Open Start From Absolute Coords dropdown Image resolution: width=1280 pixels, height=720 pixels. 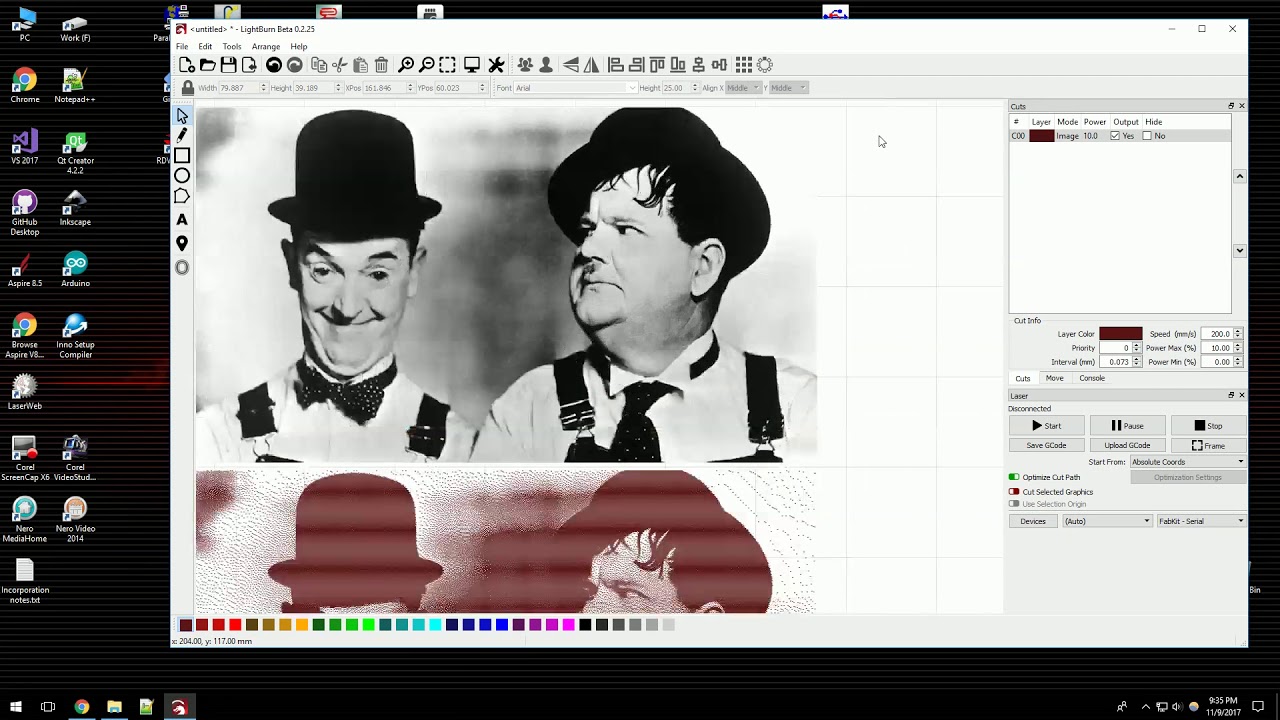pyautogui.click(x=1188, y=462)
